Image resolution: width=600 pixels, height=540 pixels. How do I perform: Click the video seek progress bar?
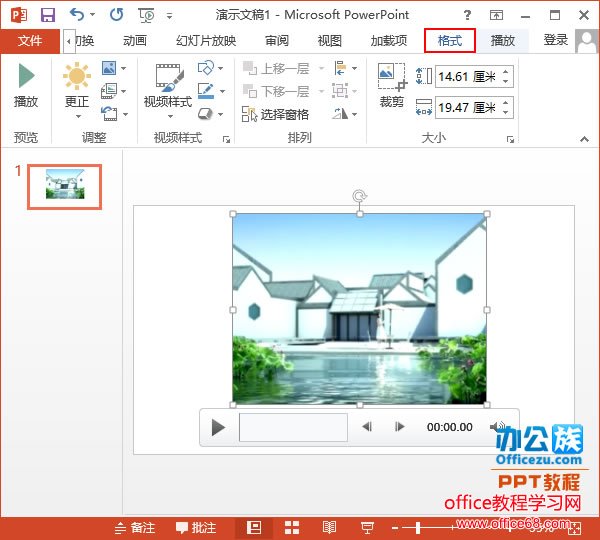pyautogui.click(x=293, y=427)
